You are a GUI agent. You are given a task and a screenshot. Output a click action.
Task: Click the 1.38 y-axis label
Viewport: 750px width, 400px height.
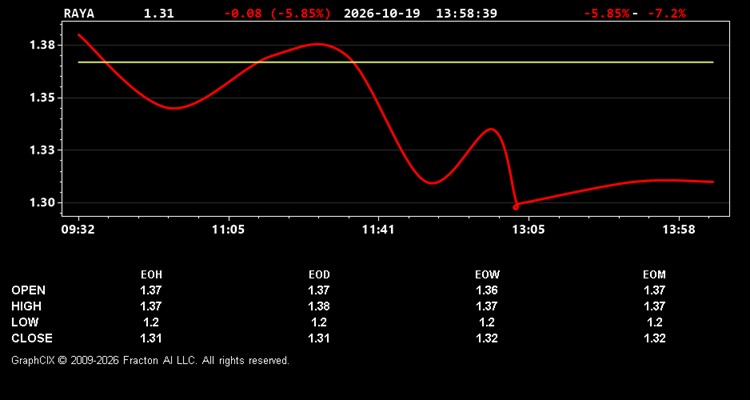tap(43, 45)
